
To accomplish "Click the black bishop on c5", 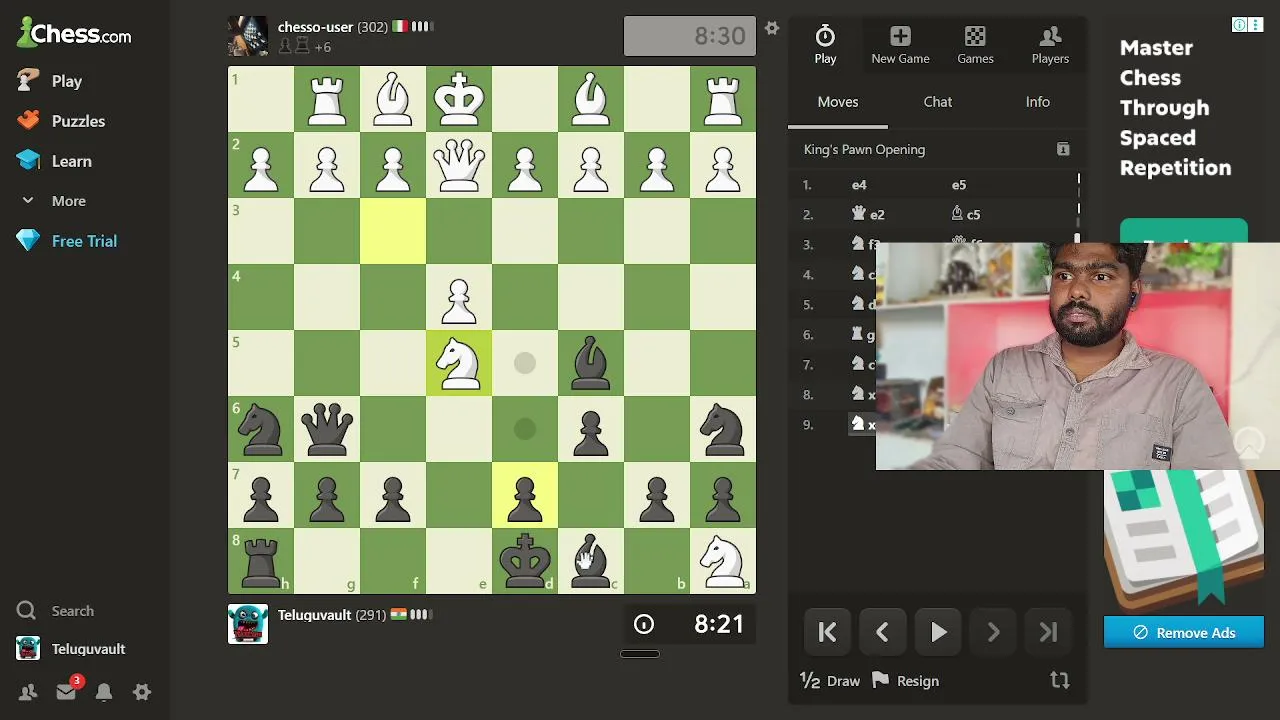I will [591, 363].
